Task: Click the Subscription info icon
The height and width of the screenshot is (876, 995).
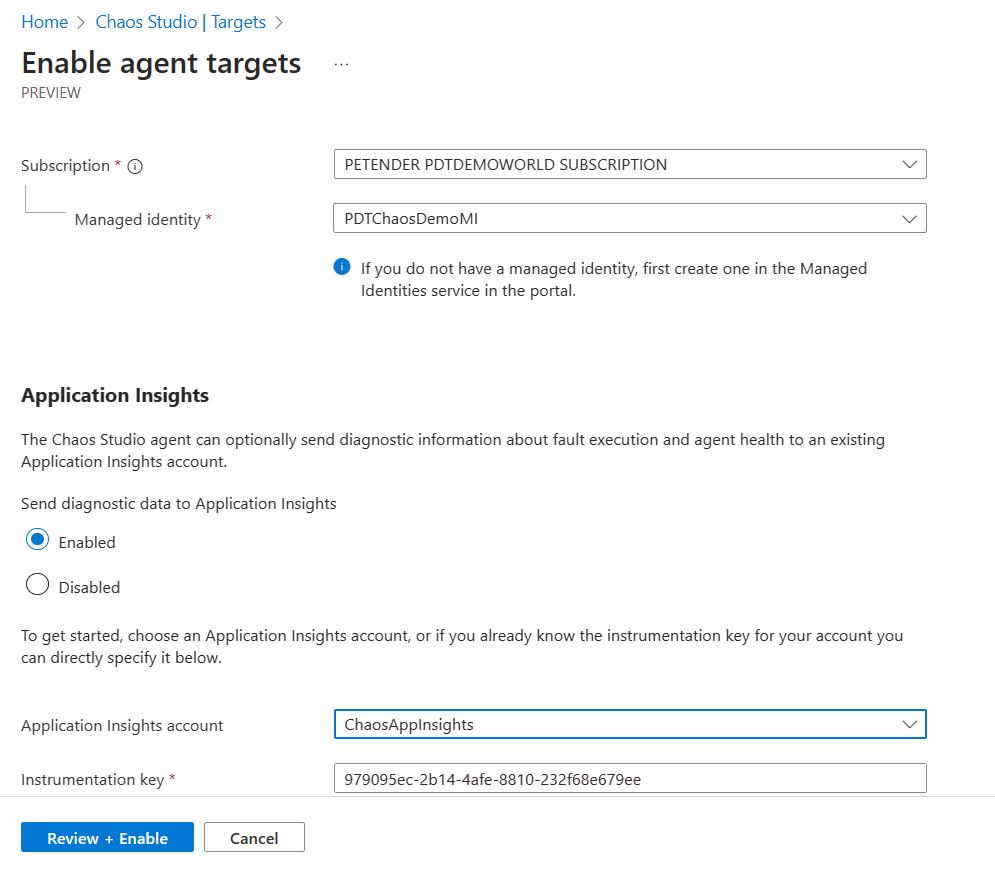Action: tap(135, 166)
